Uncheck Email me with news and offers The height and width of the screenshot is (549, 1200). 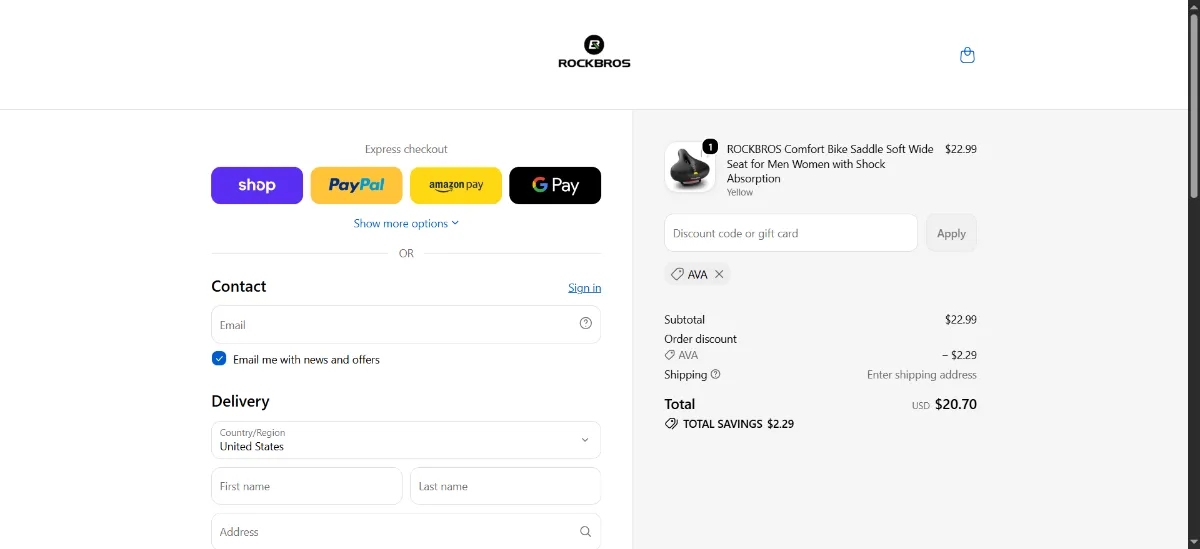pos(219,359)
